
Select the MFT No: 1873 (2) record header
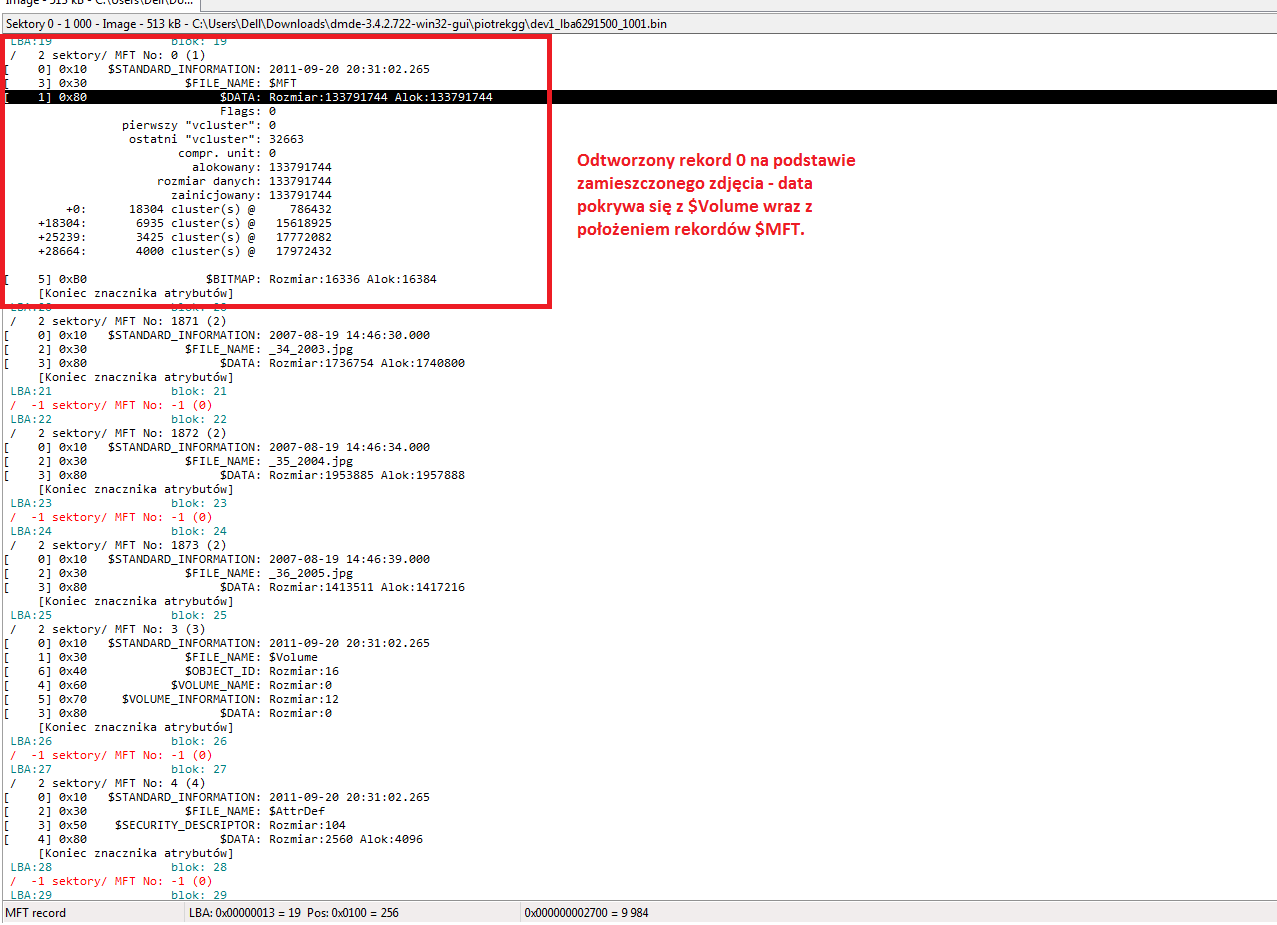(x=120, y=545)
